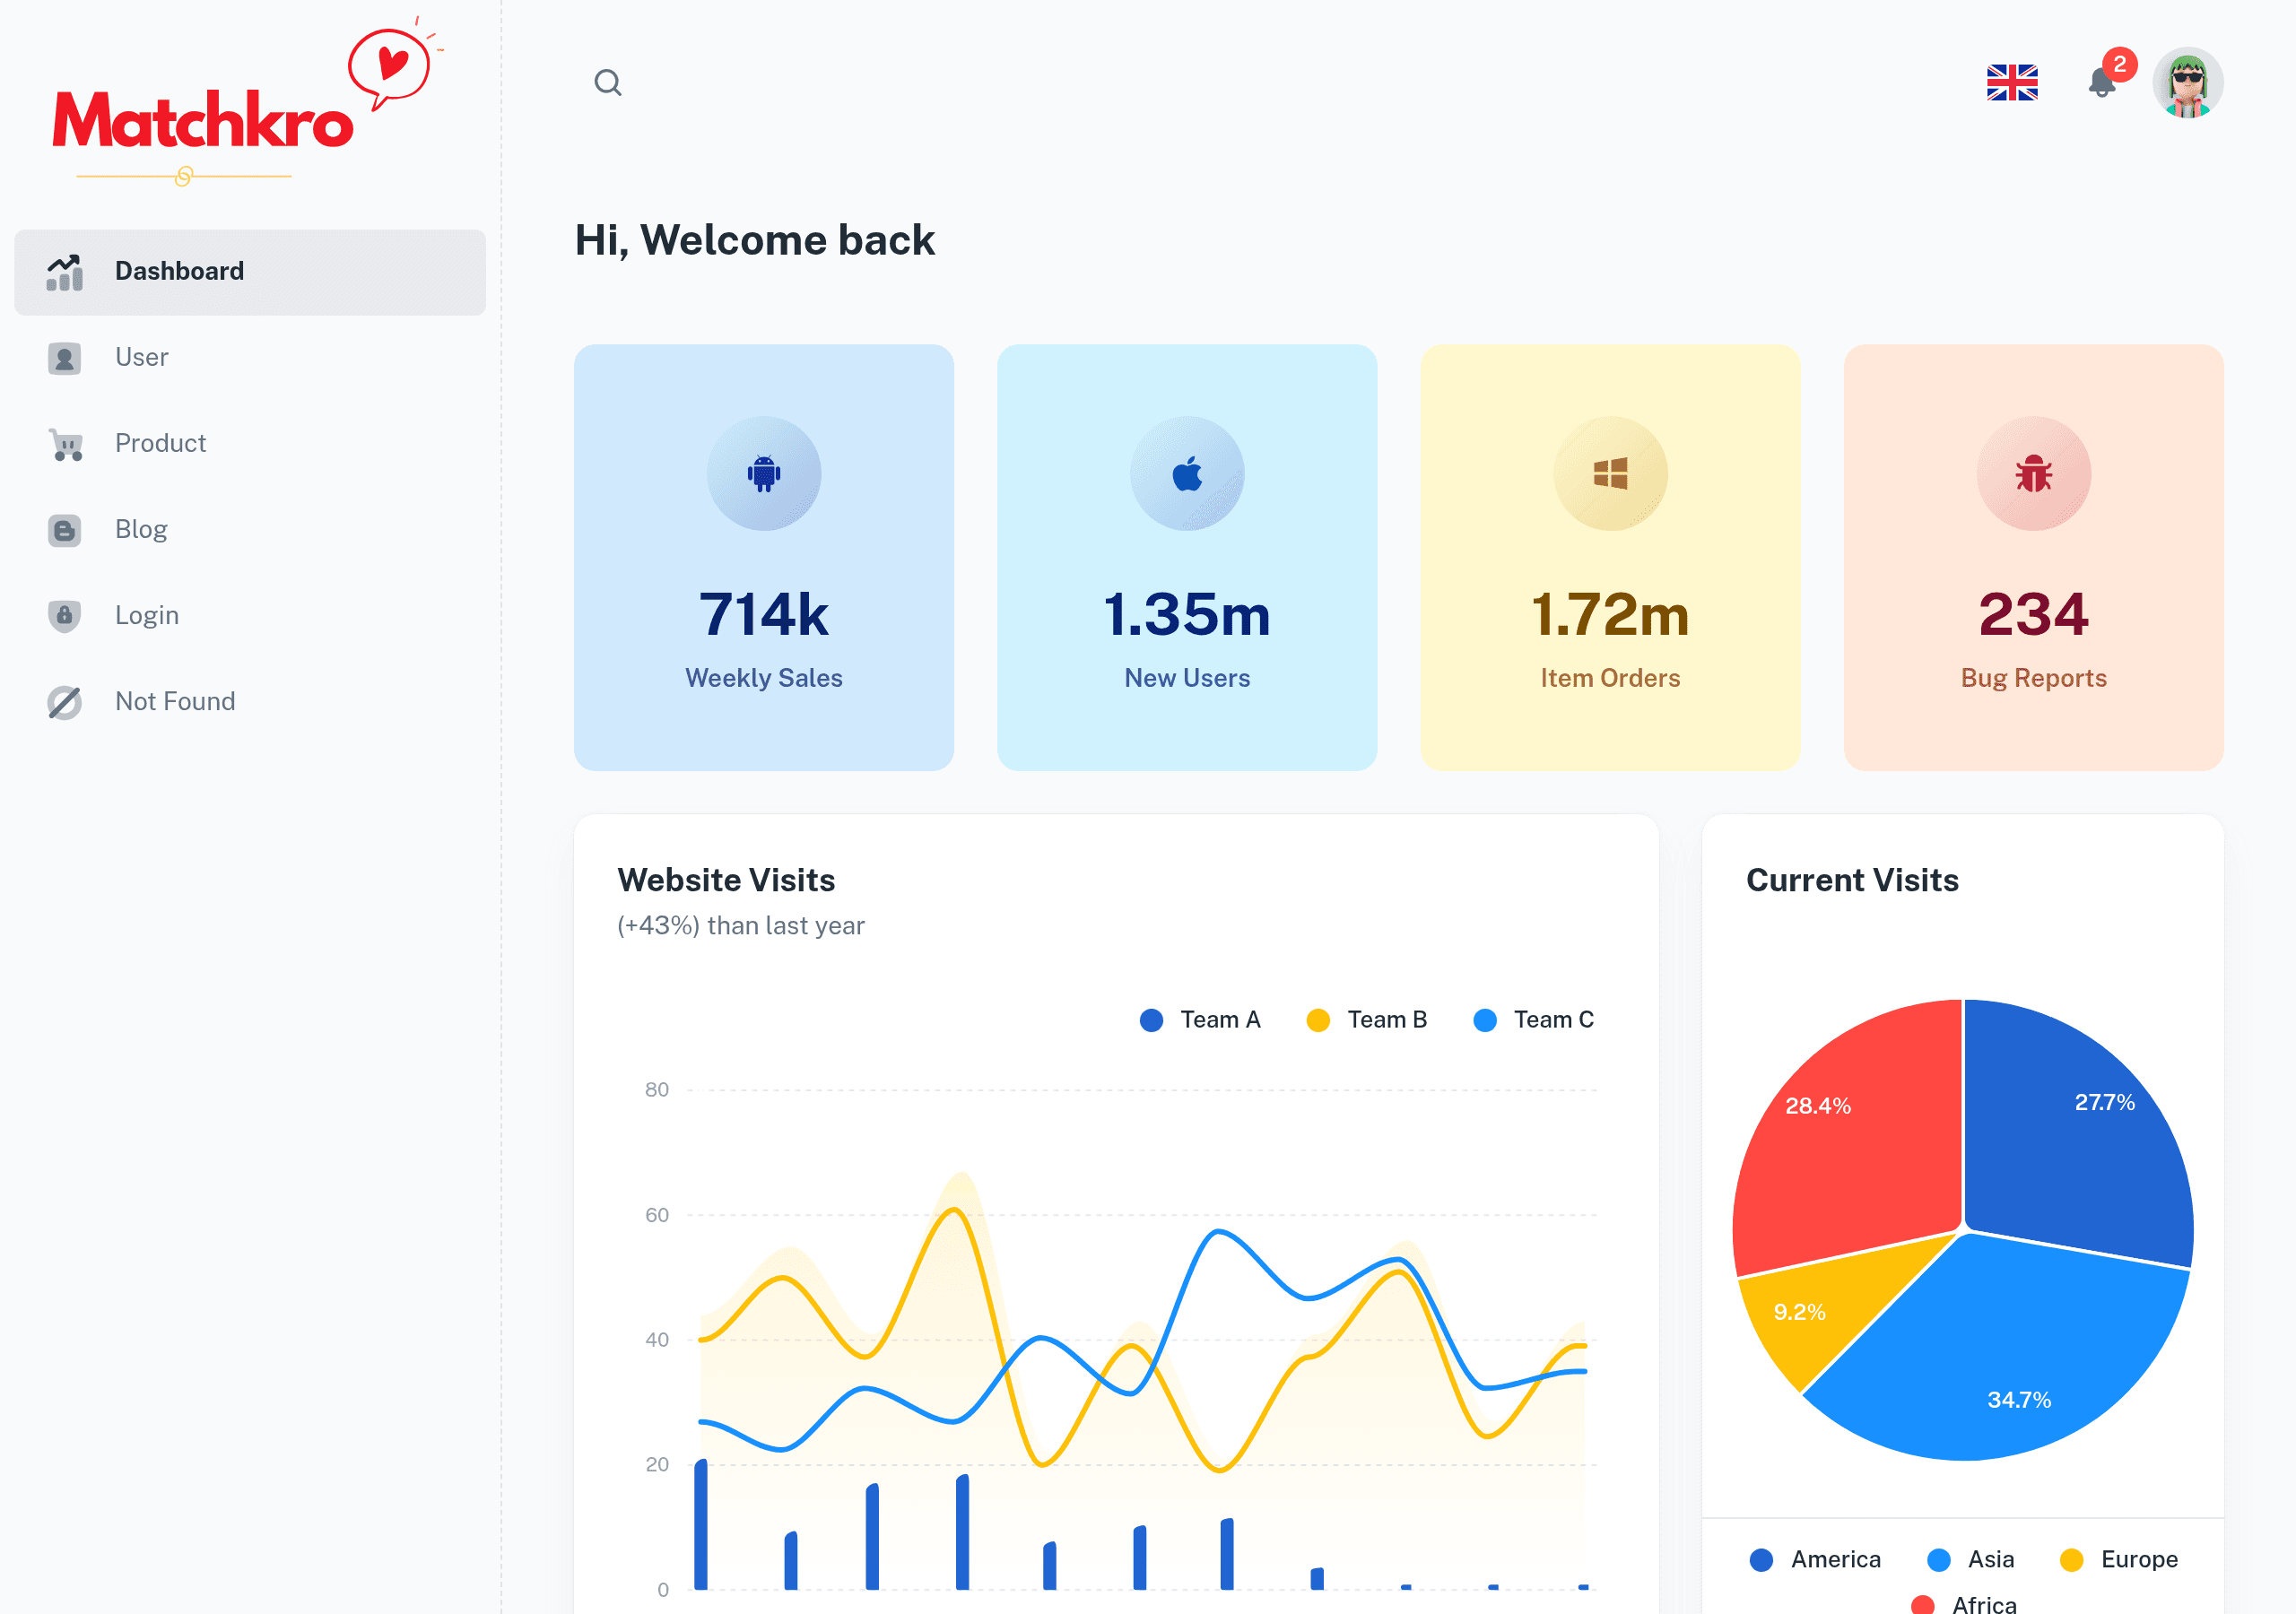This screenshot has width=2296, height=1614.
Task: Click the Weekly Sales label
Action: (764, 678)
